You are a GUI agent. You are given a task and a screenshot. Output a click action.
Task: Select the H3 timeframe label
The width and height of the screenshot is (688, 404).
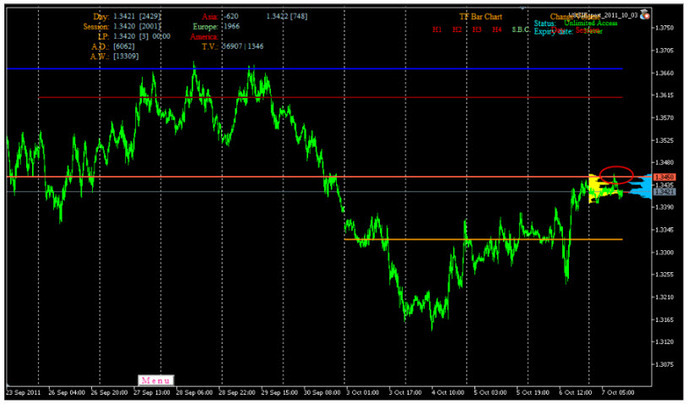pos(477,29)
